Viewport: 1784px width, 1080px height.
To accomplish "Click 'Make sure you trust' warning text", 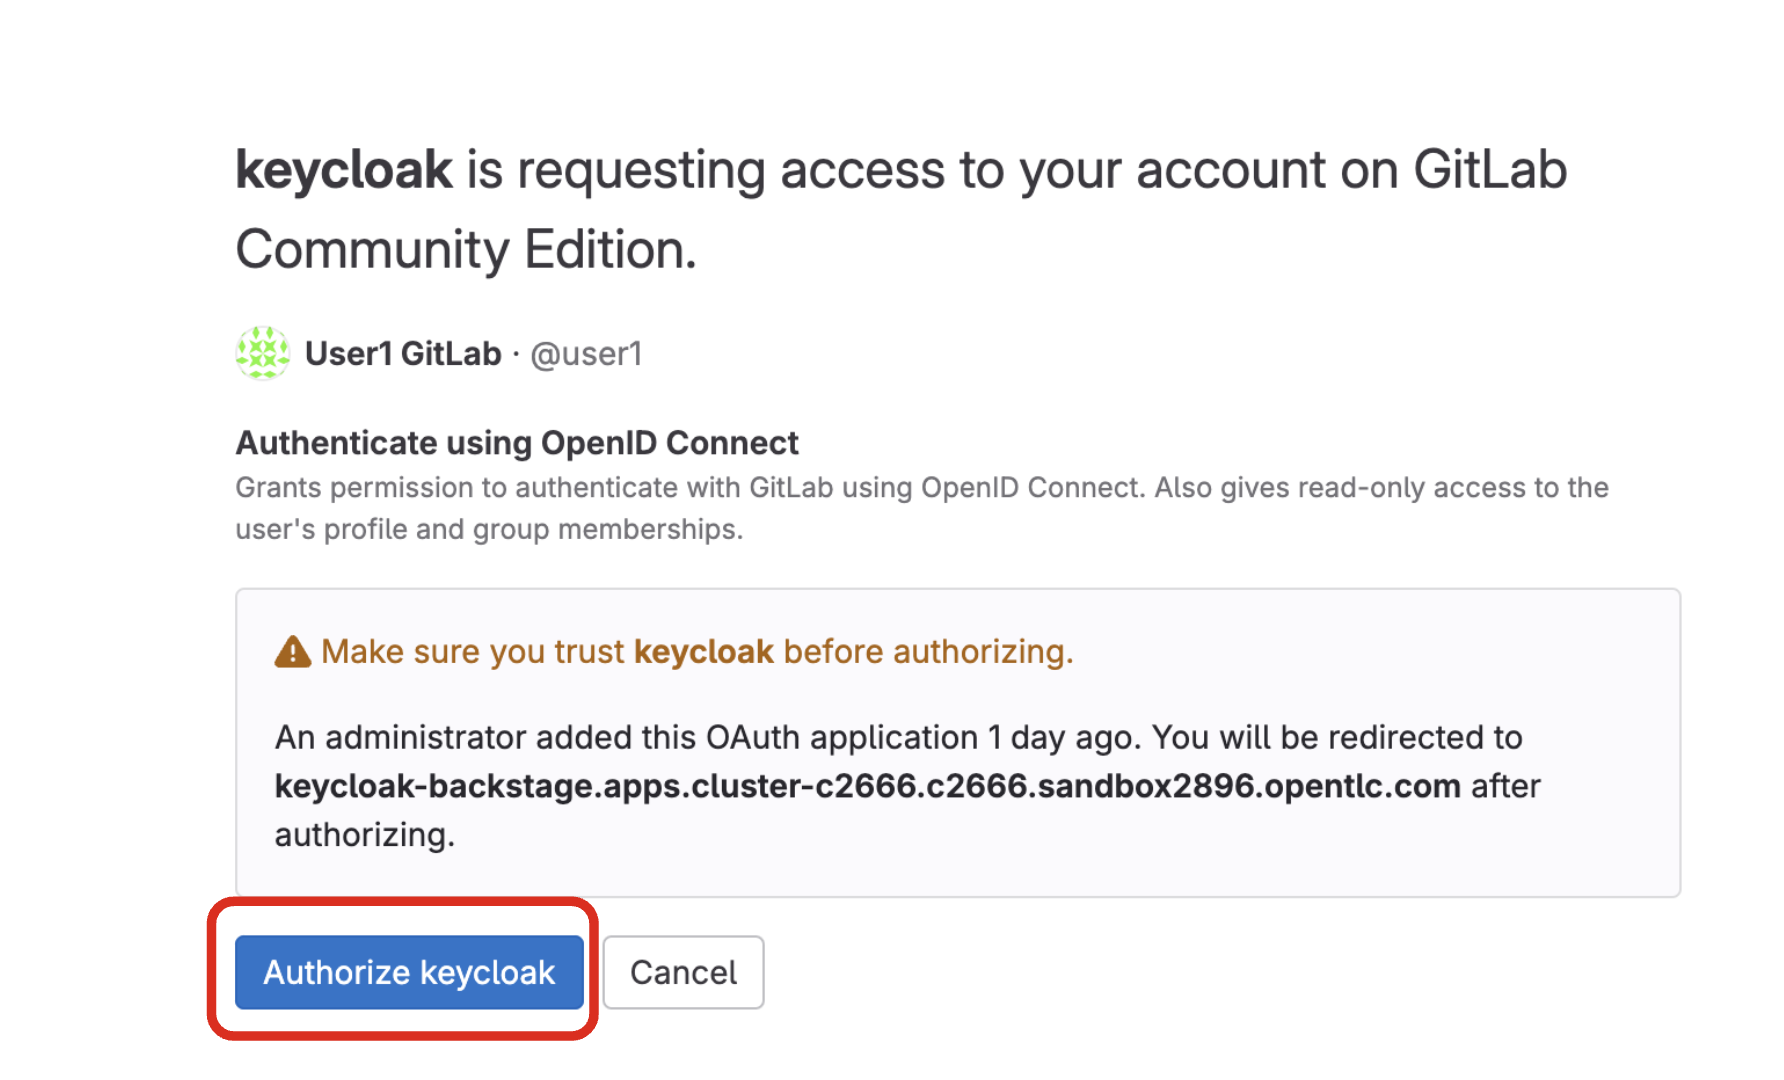I will [x=472, y=652].
